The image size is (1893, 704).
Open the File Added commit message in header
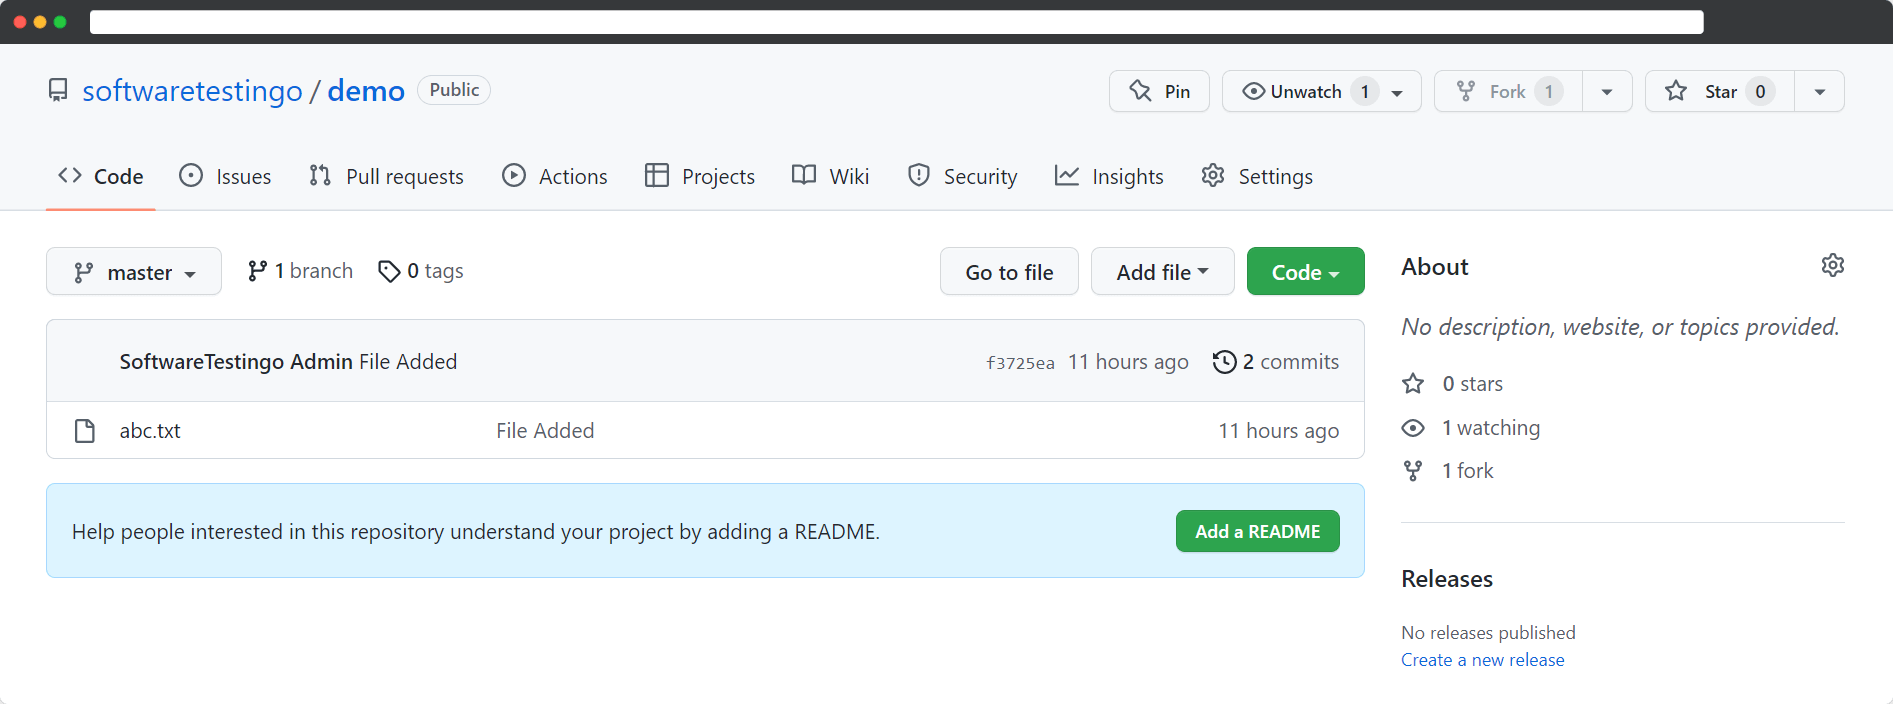pos(408,362)
